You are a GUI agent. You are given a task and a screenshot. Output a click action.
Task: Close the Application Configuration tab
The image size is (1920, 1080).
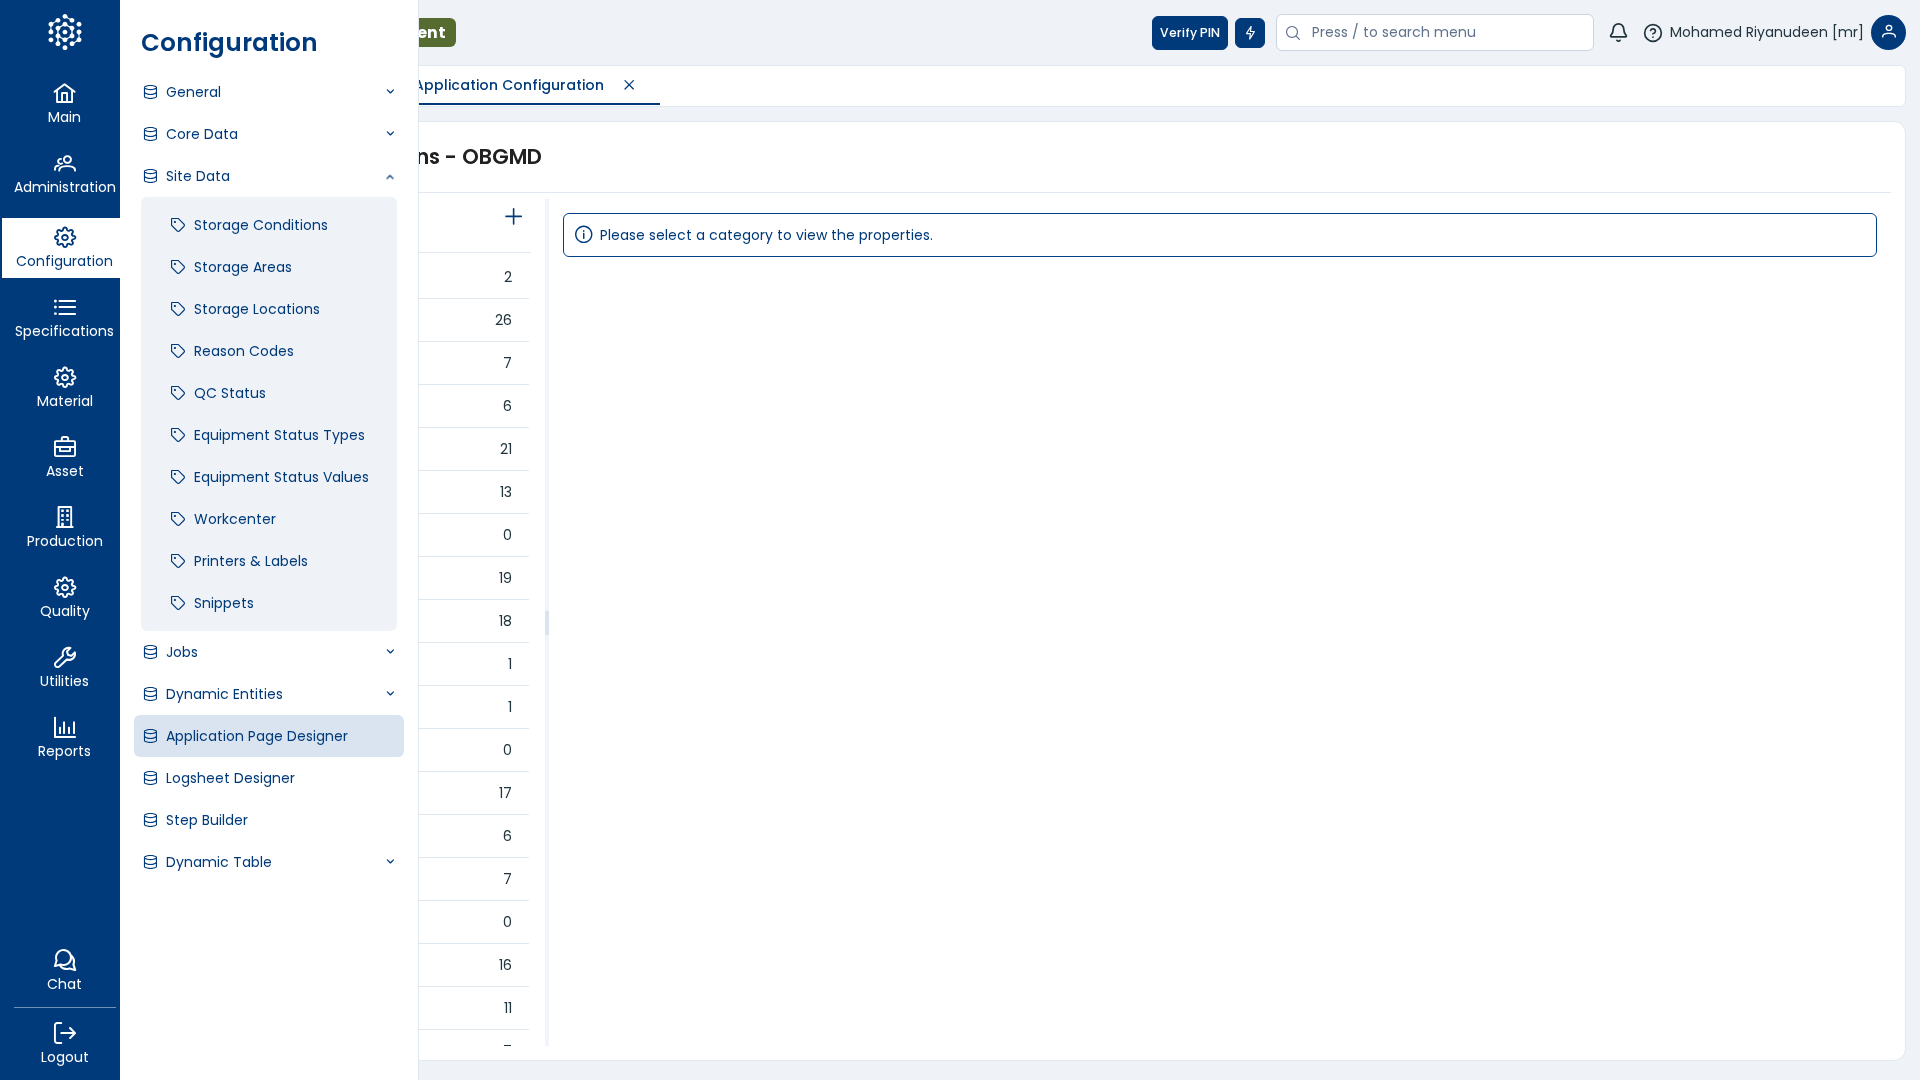tap(629, 85)
